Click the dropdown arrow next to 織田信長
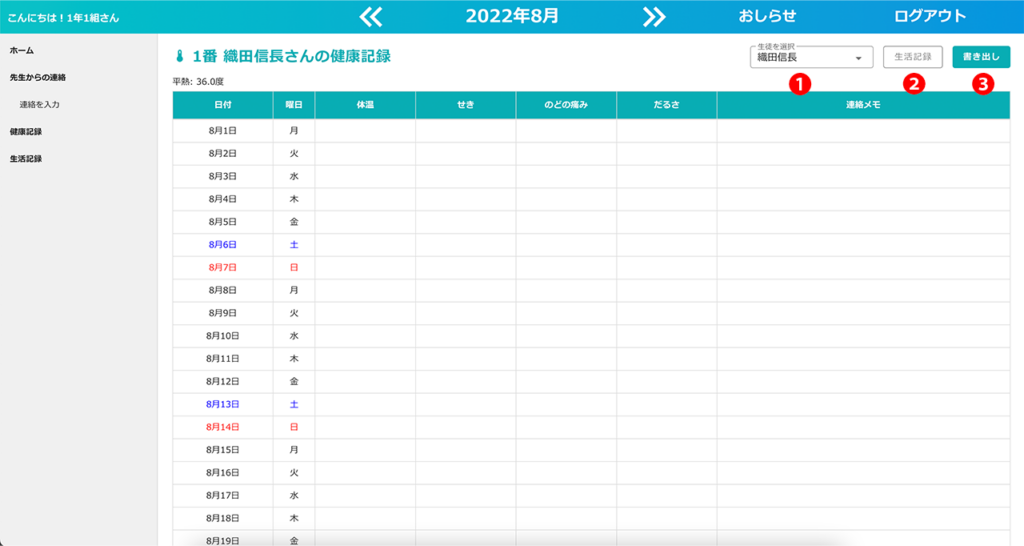The height and width of the screenshot is (546, 1024). click(x=858, y=58)
